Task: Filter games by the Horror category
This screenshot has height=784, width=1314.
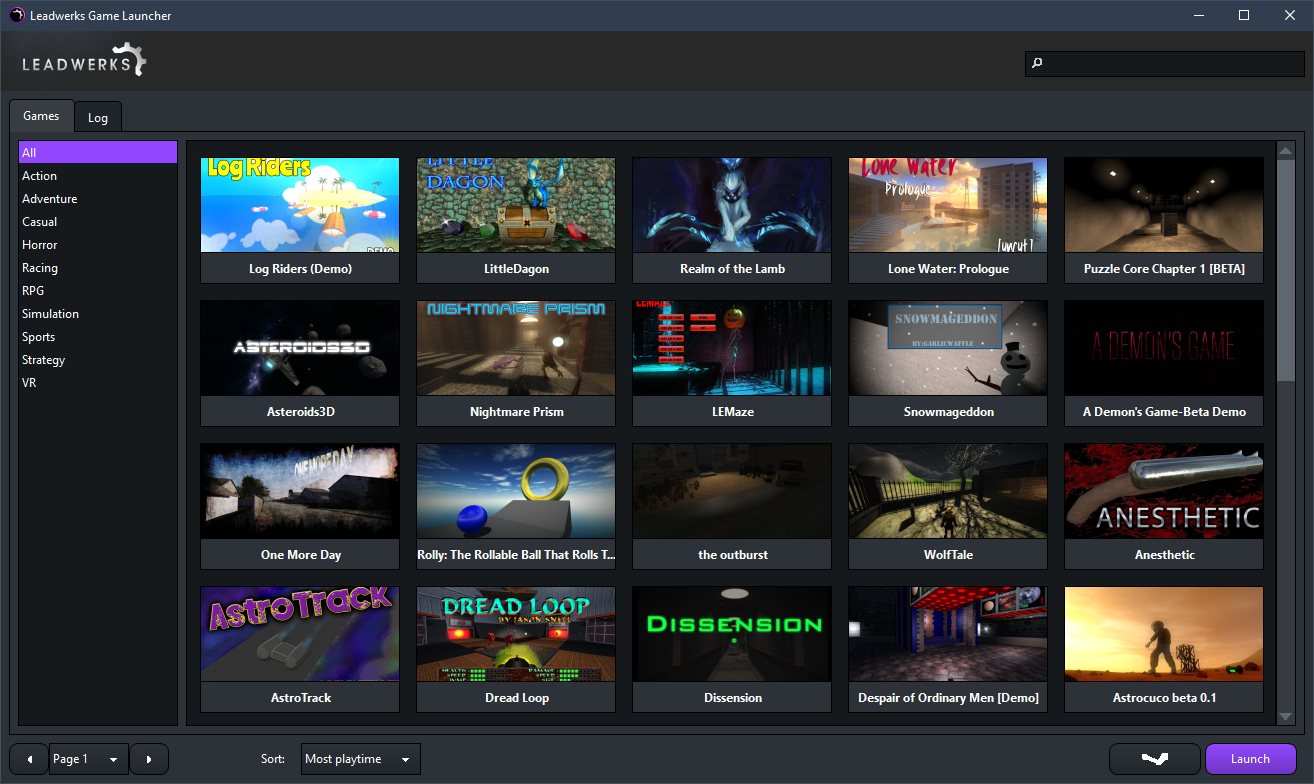Action: [x=40, y=245]
